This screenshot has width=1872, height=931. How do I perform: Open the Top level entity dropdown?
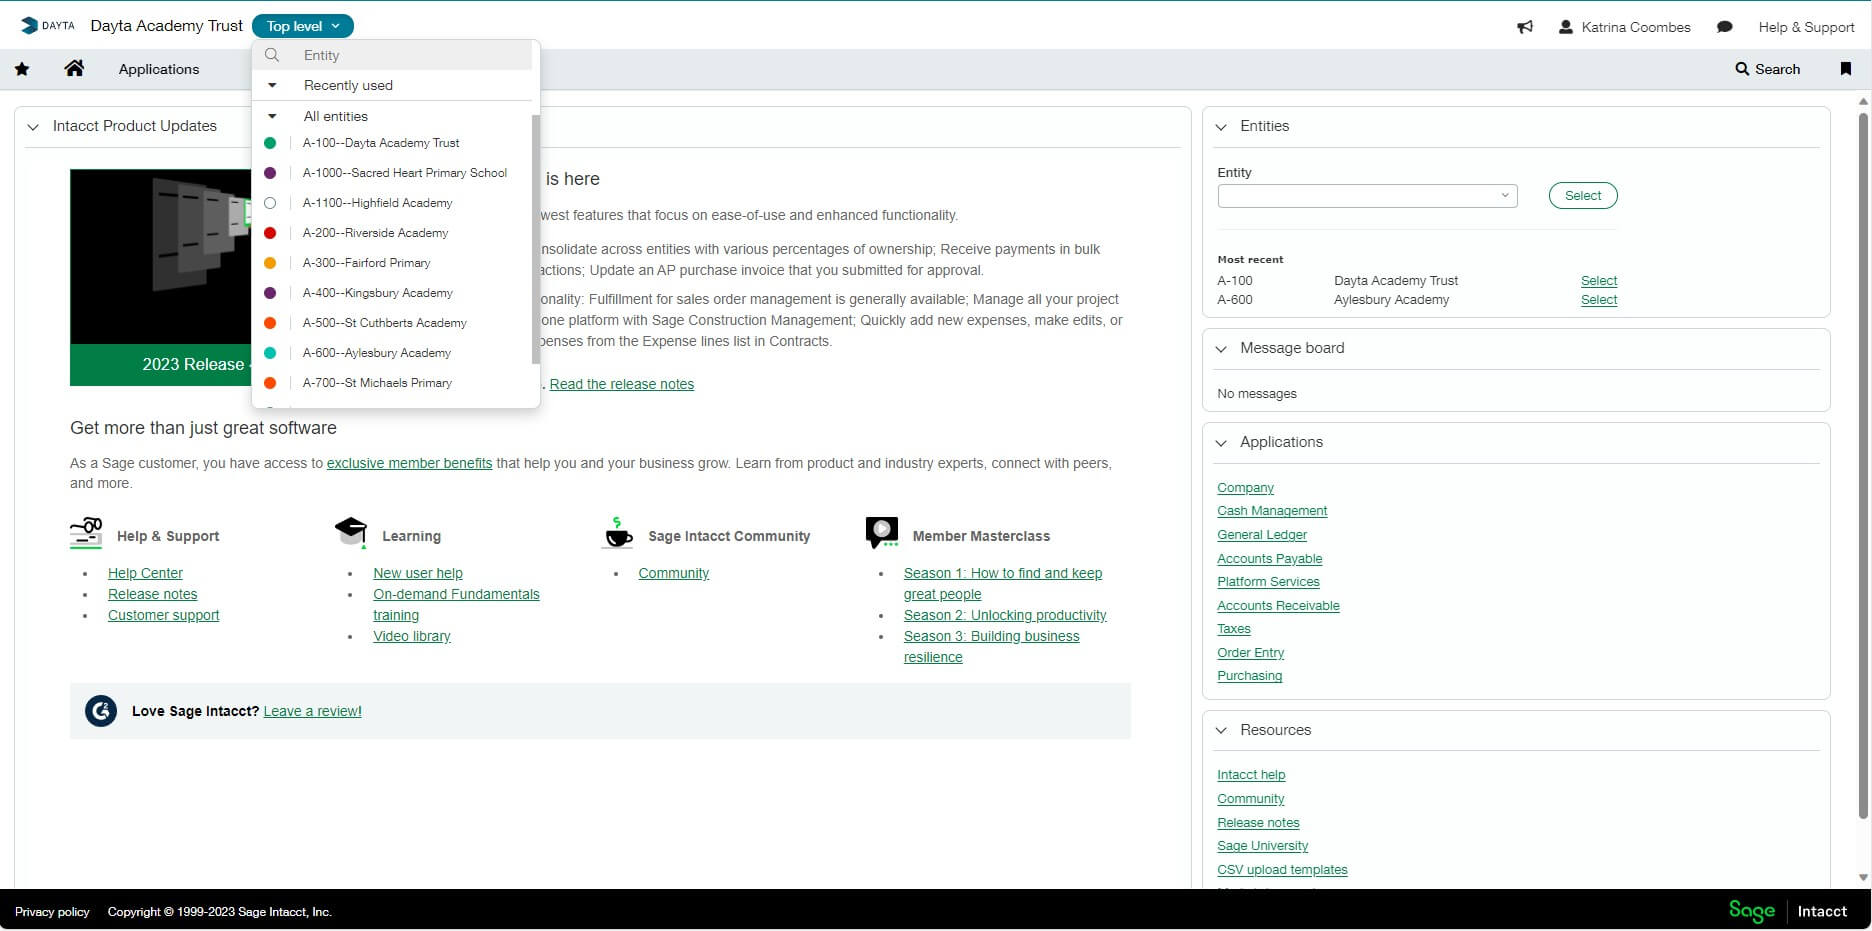tap(303, 26)
